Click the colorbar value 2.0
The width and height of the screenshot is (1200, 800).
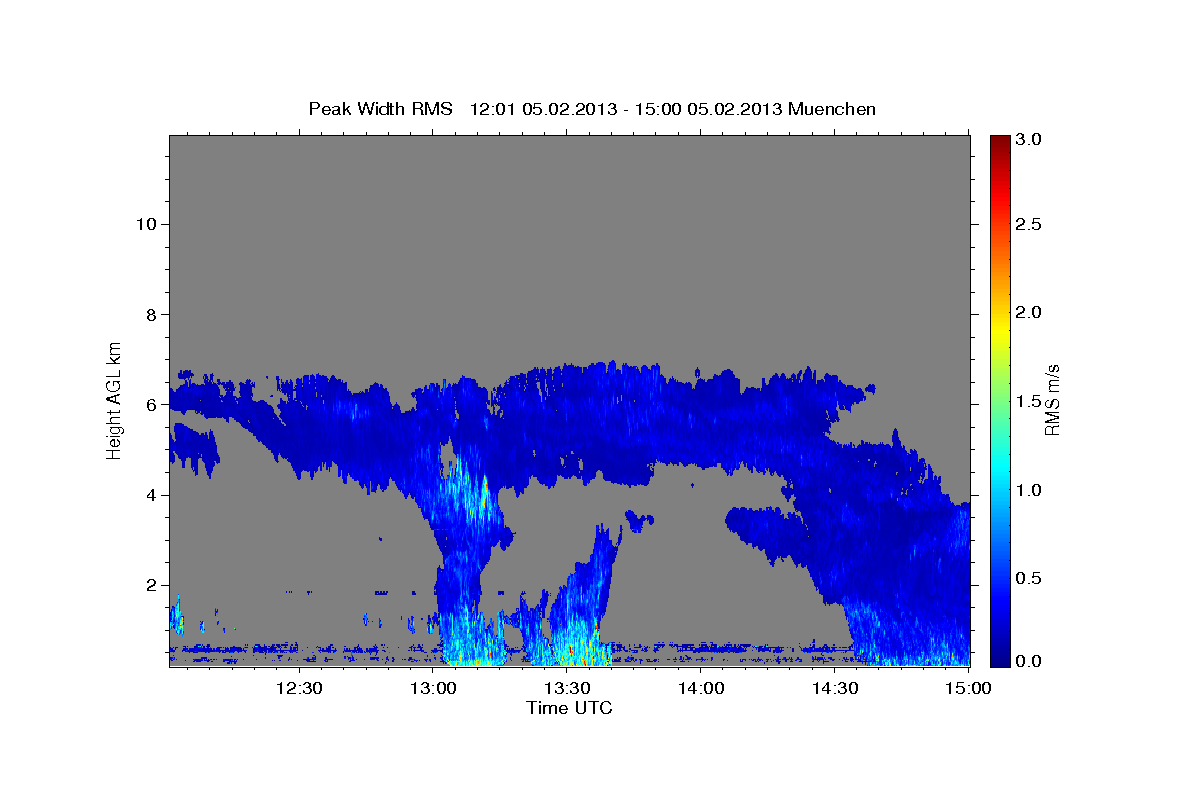click(x=1029, y=312)
